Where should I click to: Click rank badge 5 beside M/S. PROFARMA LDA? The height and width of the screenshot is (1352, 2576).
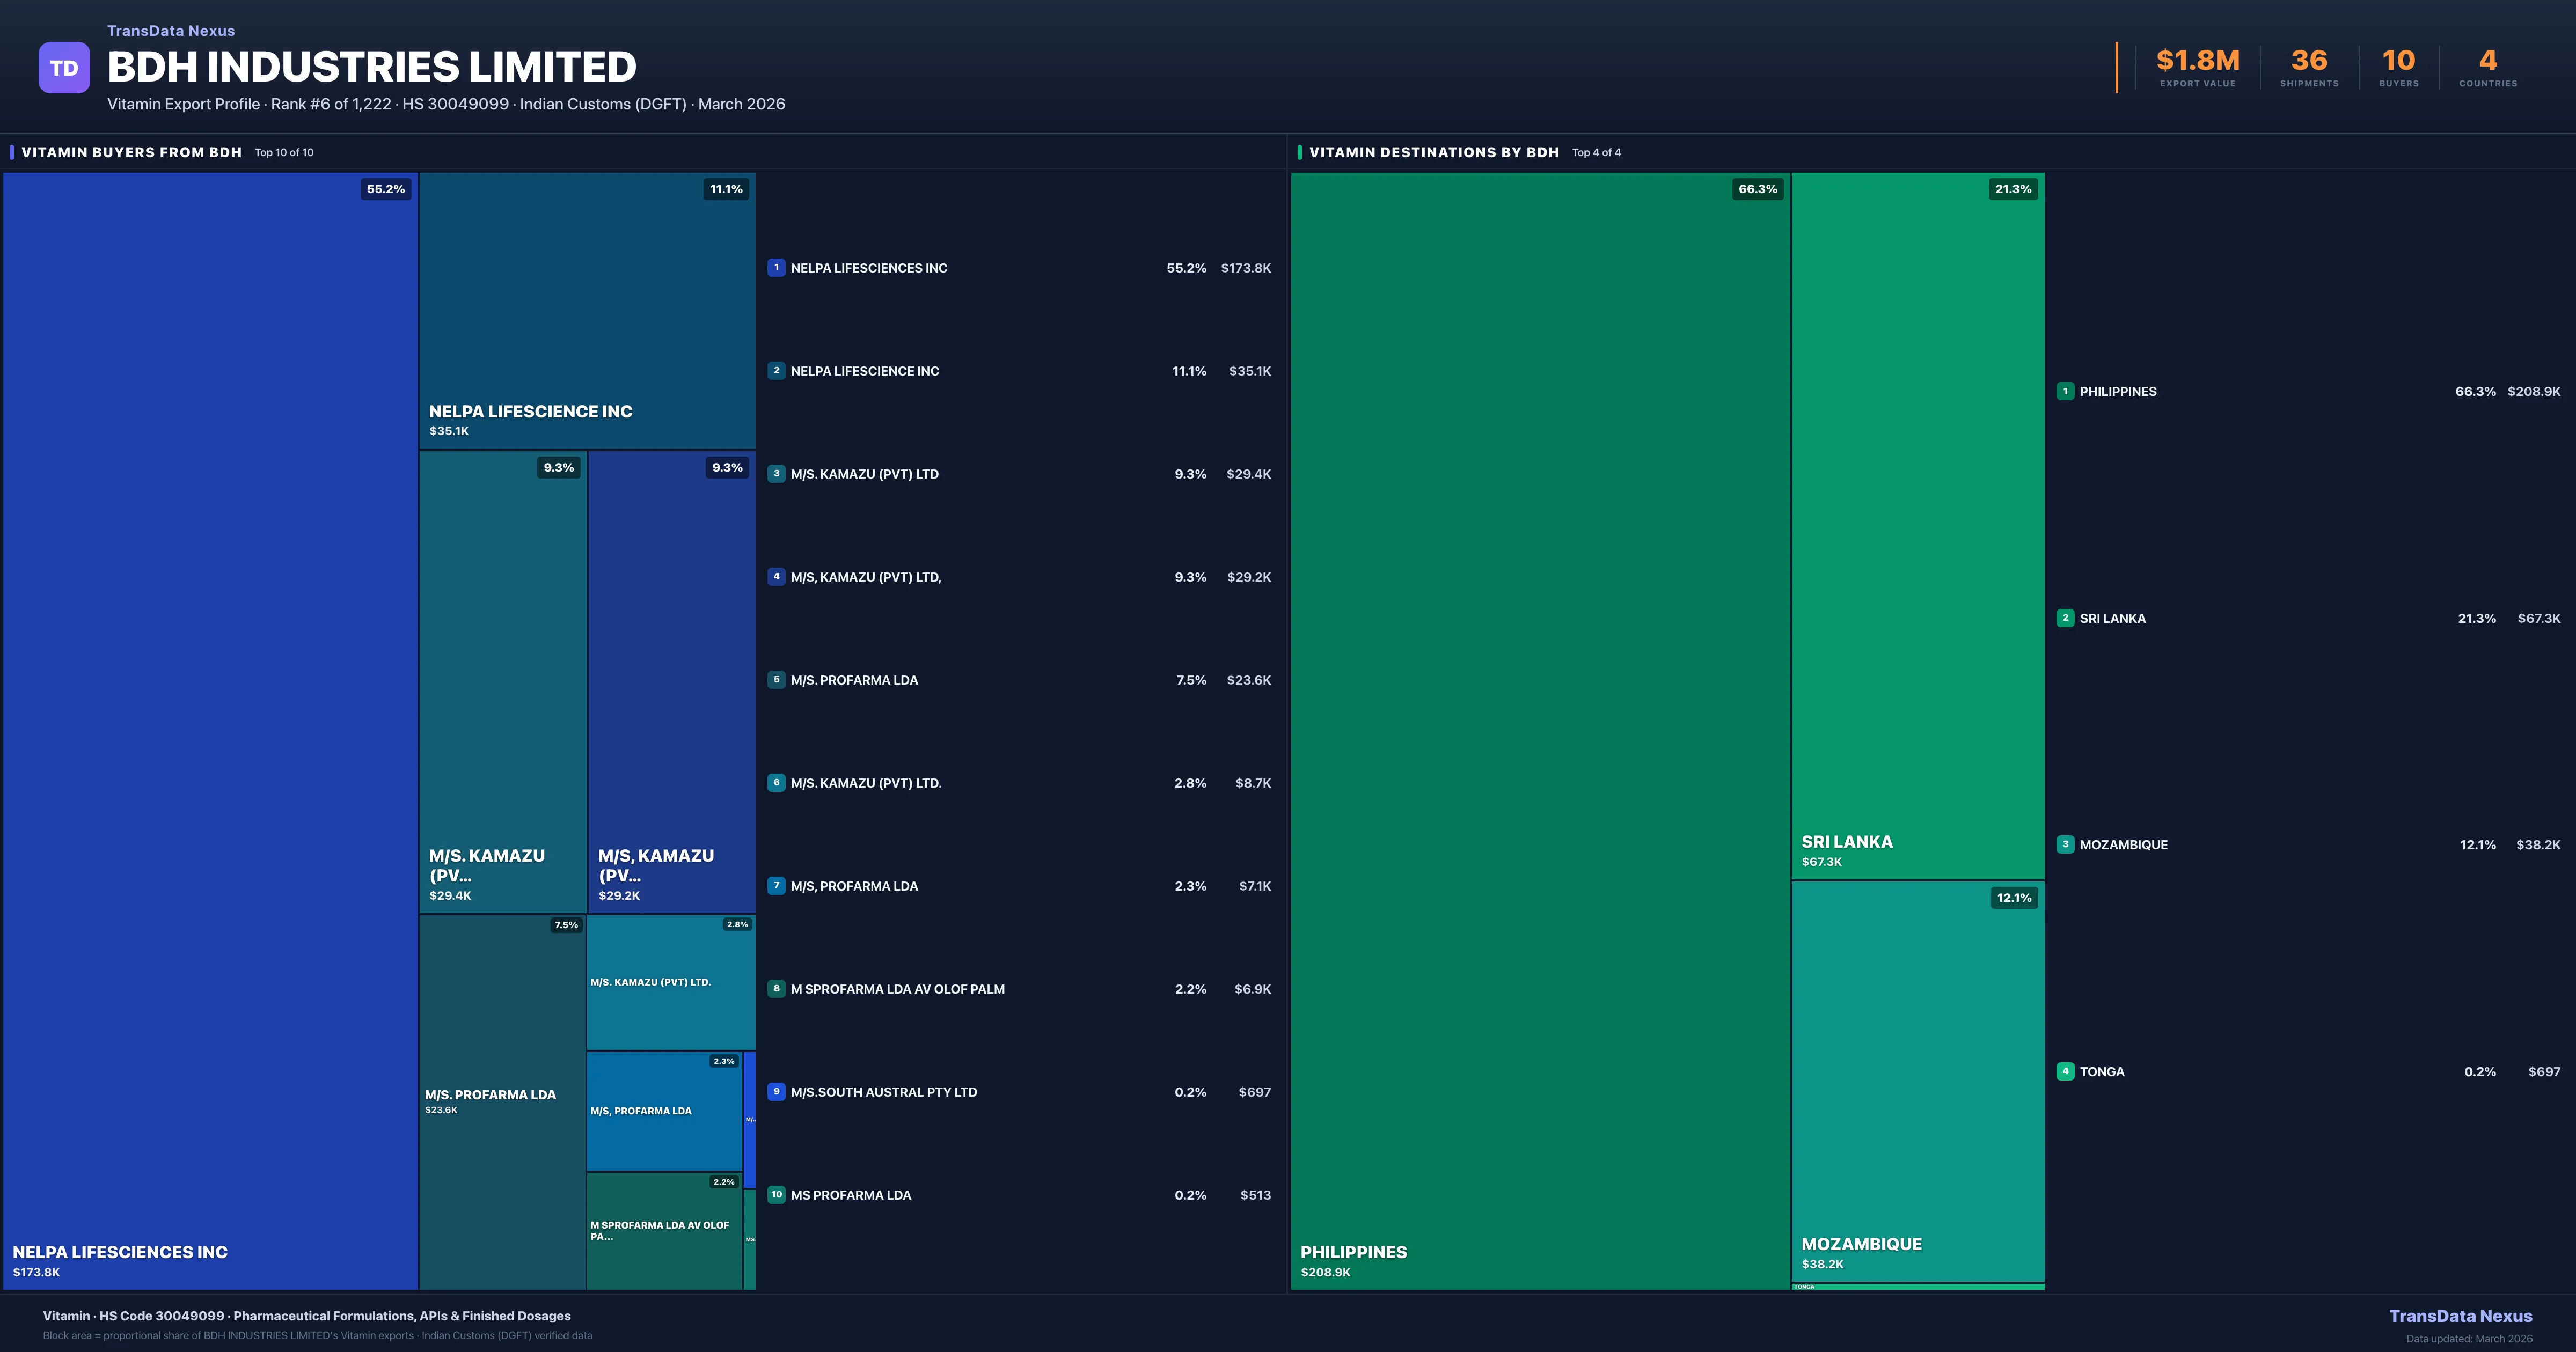[776, 680]
